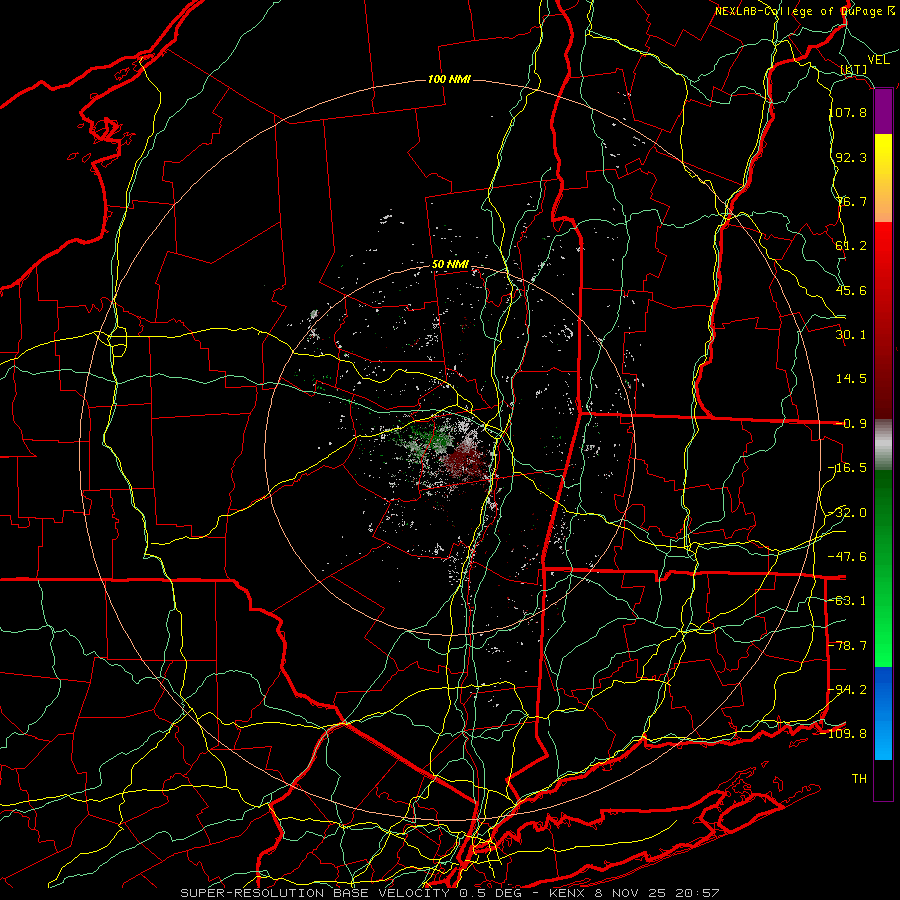Click the TH label below the color scale
This screenshot has width=900, height=900.
[x=859, y=779]
